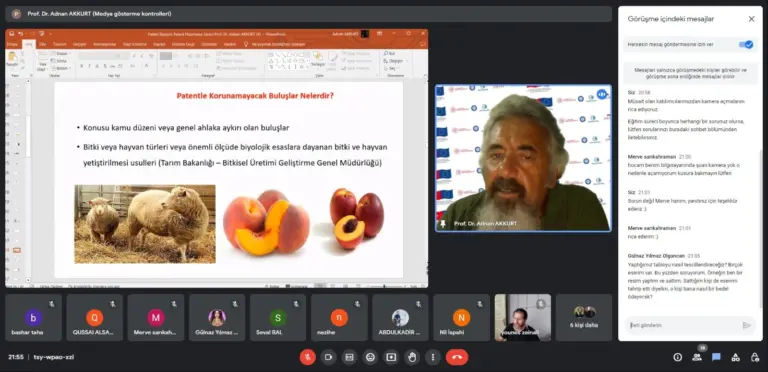Select nezihe participant tile
Image resolution: width=768 pixels, height=372 pixels.
coord(339,317)
